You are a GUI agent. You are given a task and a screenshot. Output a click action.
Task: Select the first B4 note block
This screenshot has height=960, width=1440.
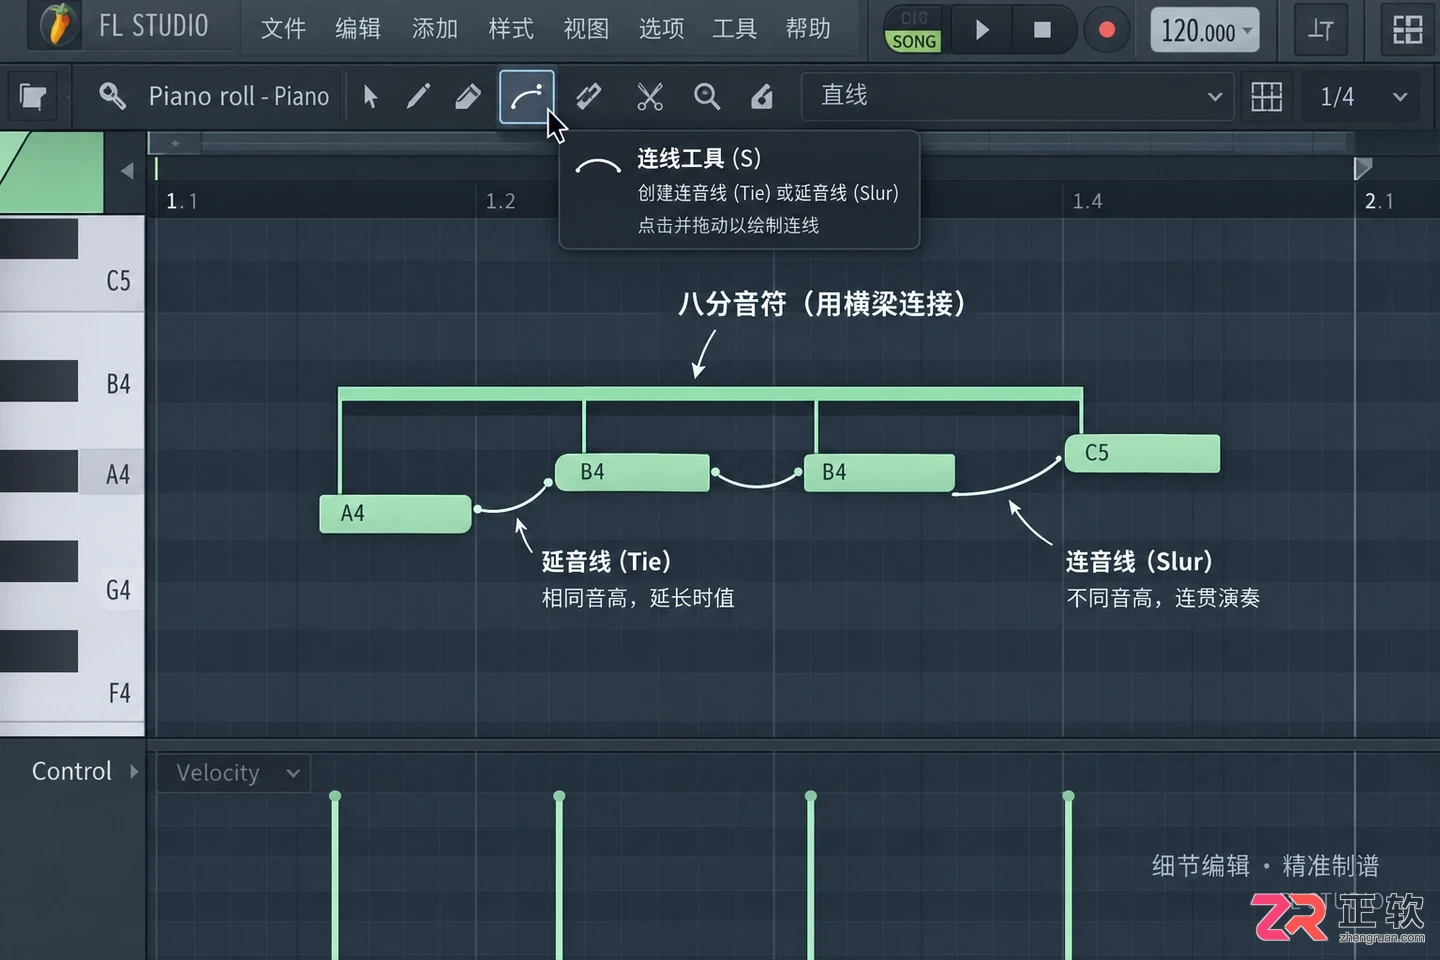click(633, 472)
